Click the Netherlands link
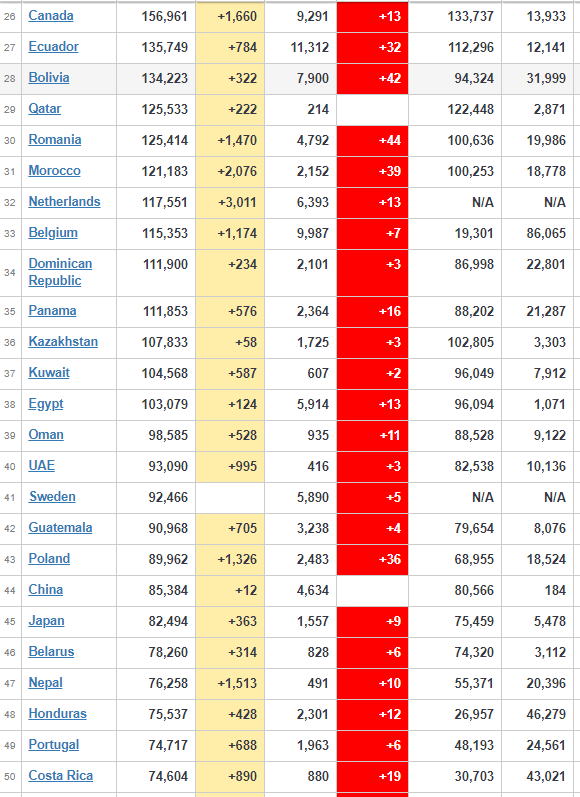Image resolution: width=580 pixels, height=797 pixels. (x=65, y=202)
